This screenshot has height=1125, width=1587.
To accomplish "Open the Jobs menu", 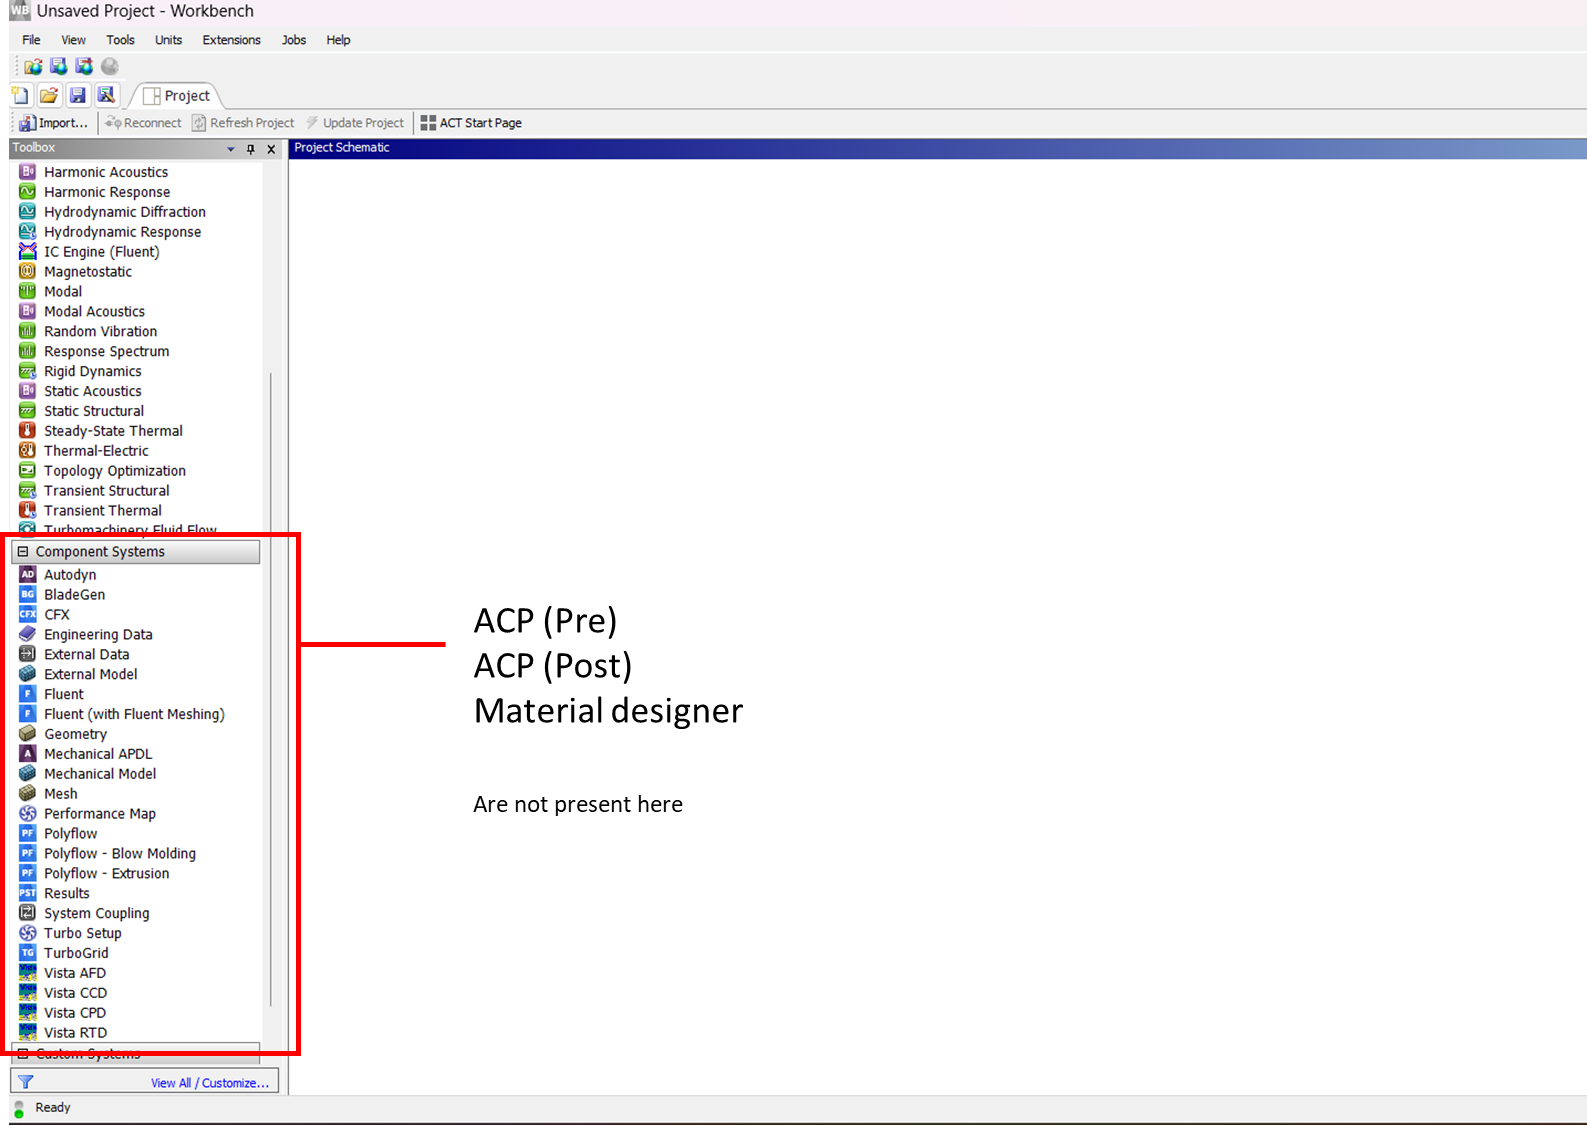I will [294, 40].
